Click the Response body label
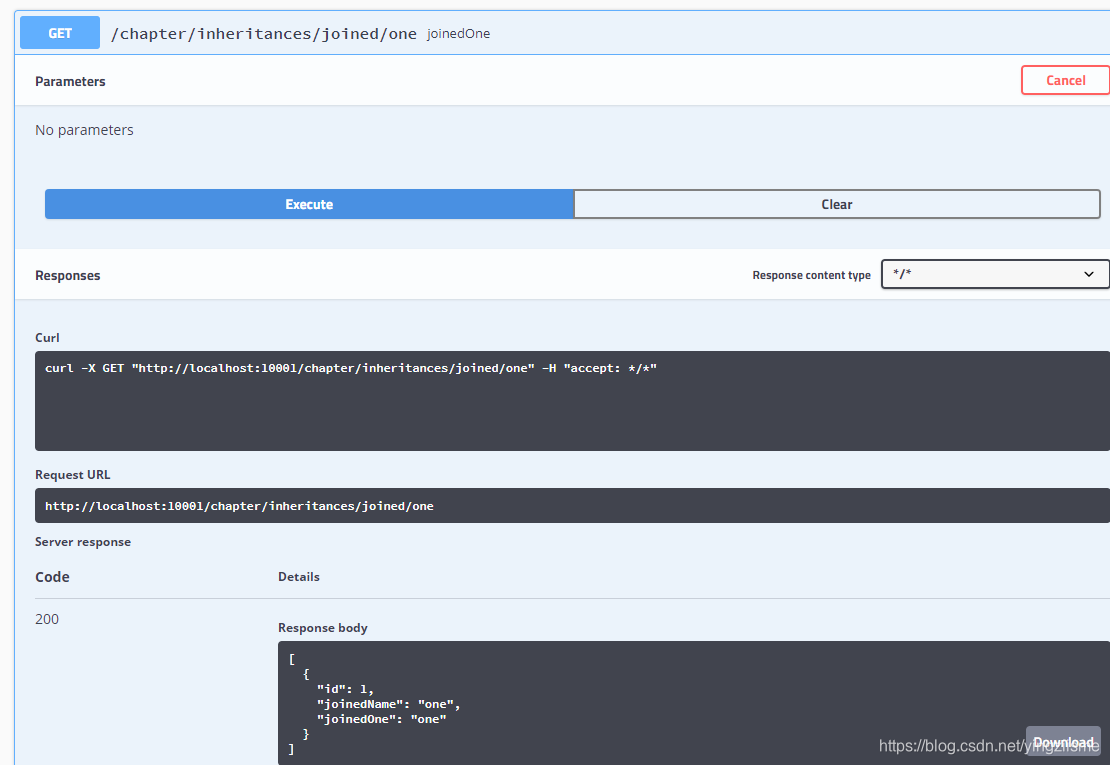This screenshot has width=1110, height=765. point(323,628)
